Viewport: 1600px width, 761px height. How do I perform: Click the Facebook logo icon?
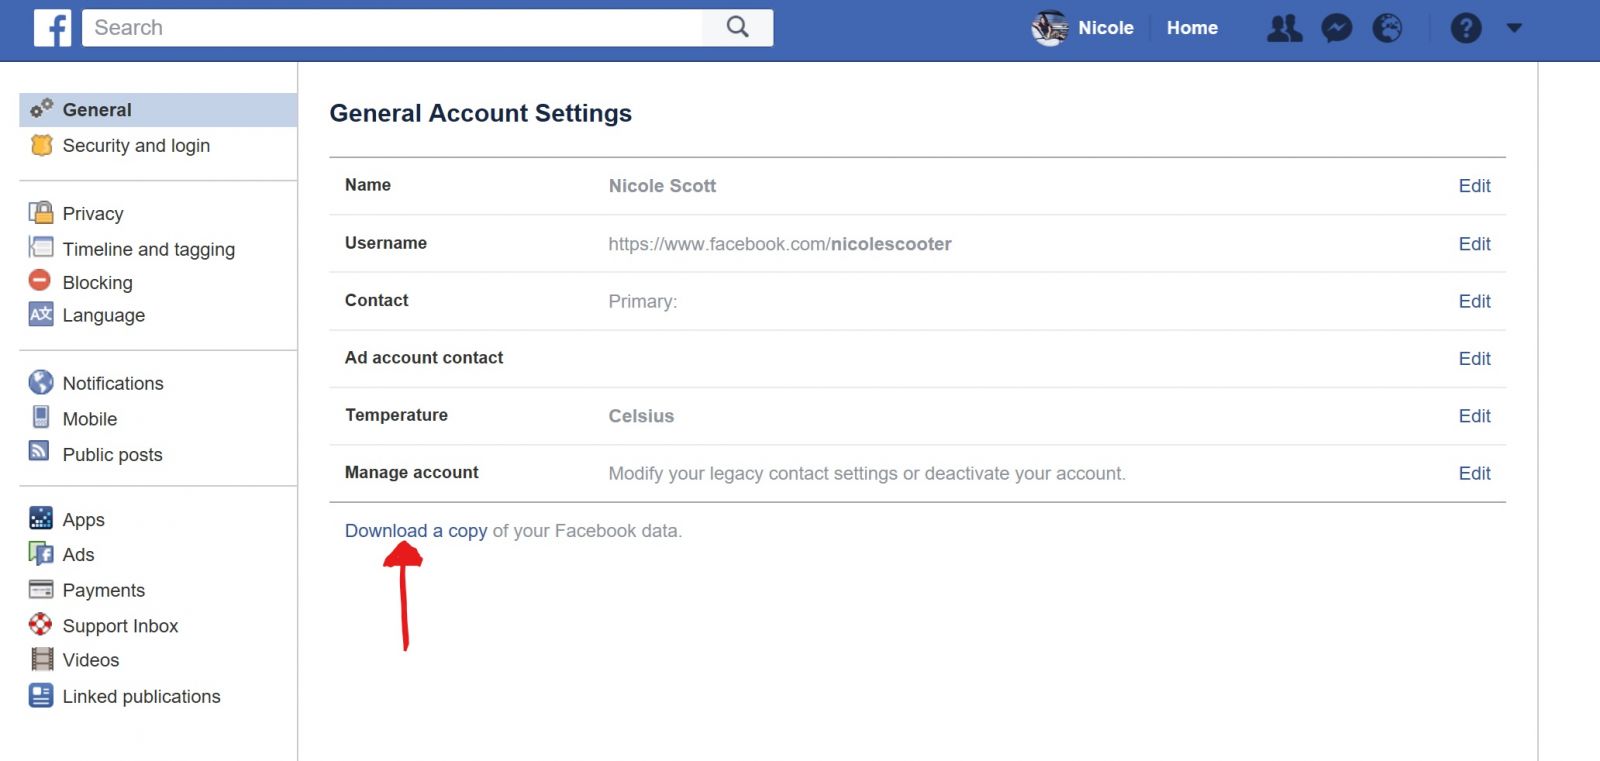tap(52, 28)
